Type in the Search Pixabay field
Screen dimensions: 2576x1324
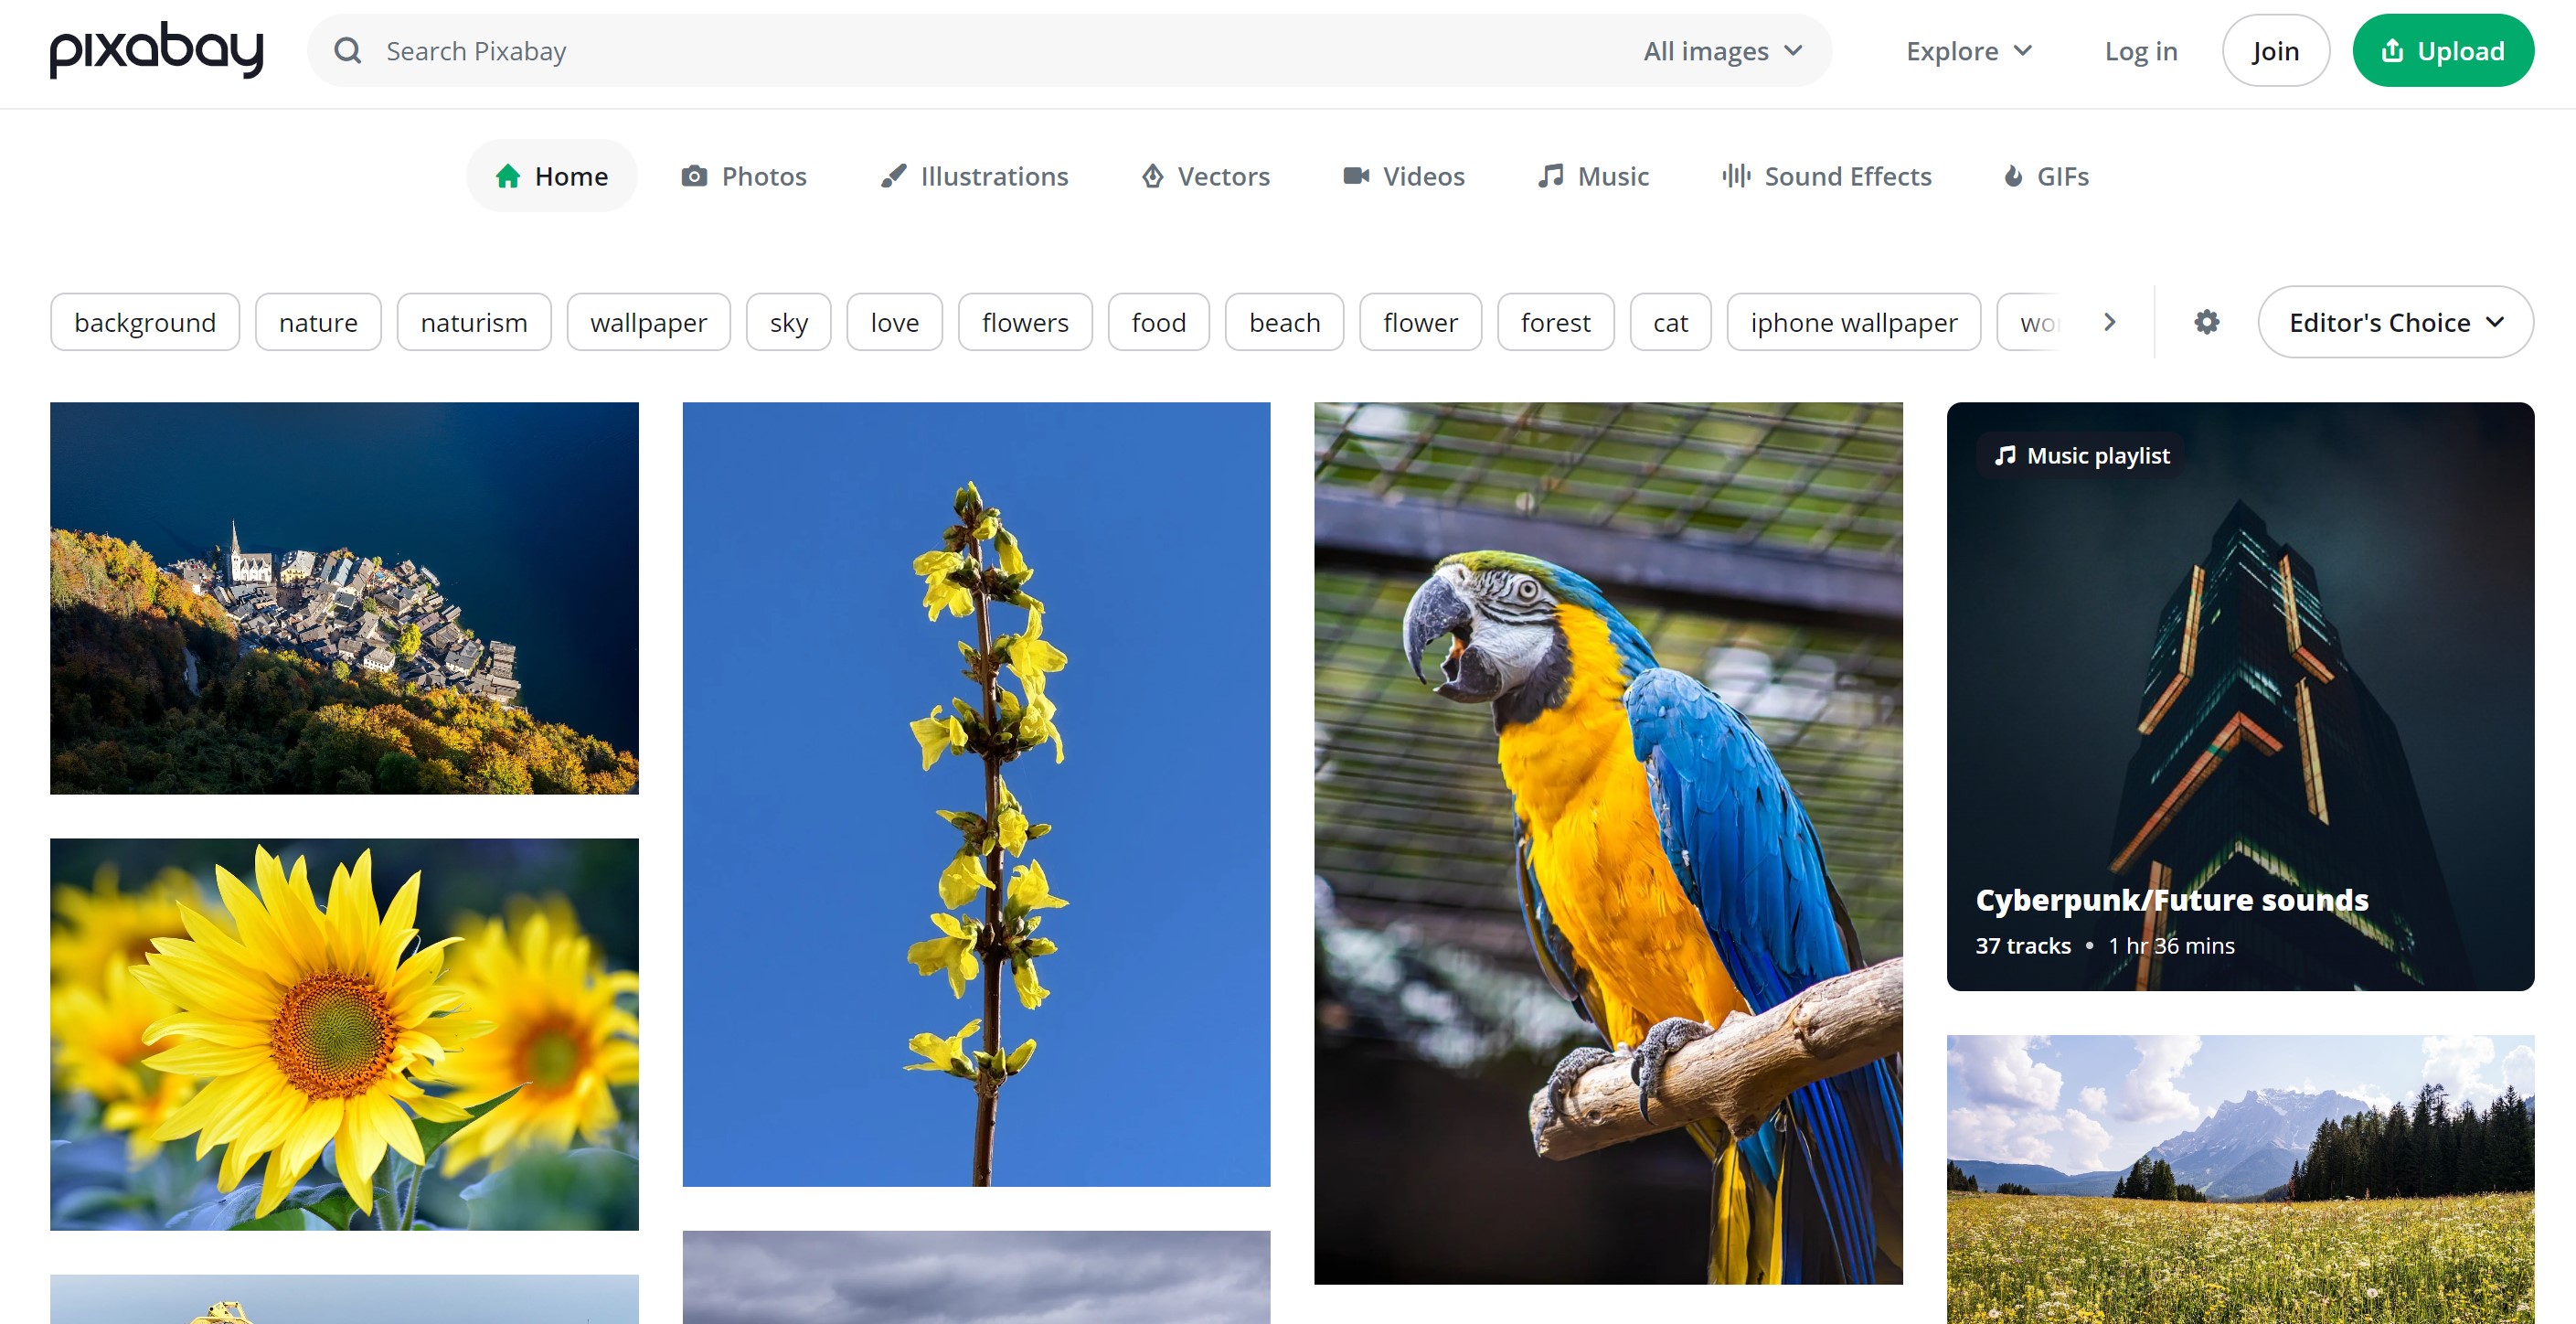(x=1000, y=51)
